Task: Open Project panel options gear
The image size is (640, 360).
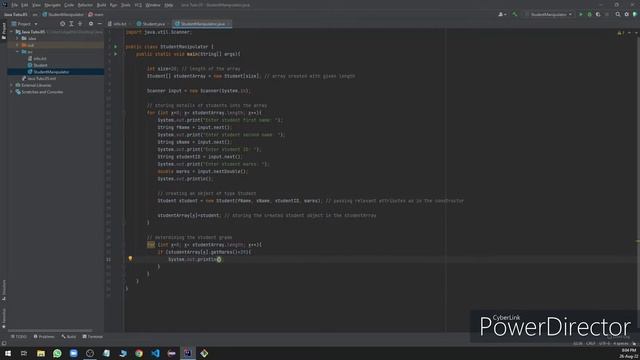Action: (91, 24)
